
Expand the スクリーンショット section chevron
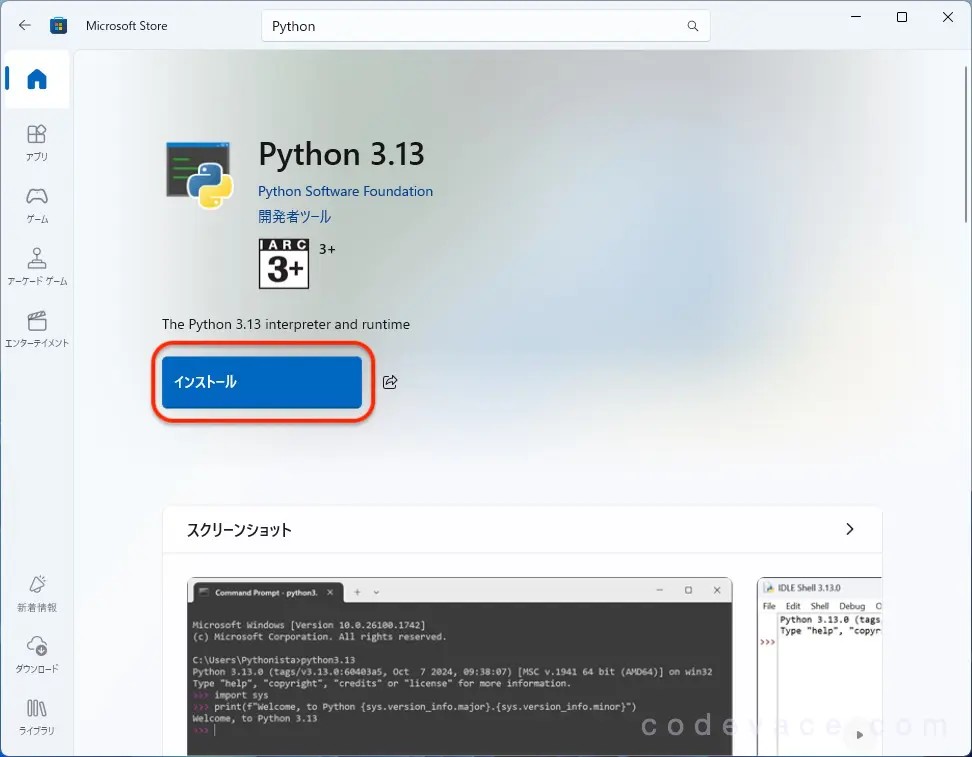850,530
